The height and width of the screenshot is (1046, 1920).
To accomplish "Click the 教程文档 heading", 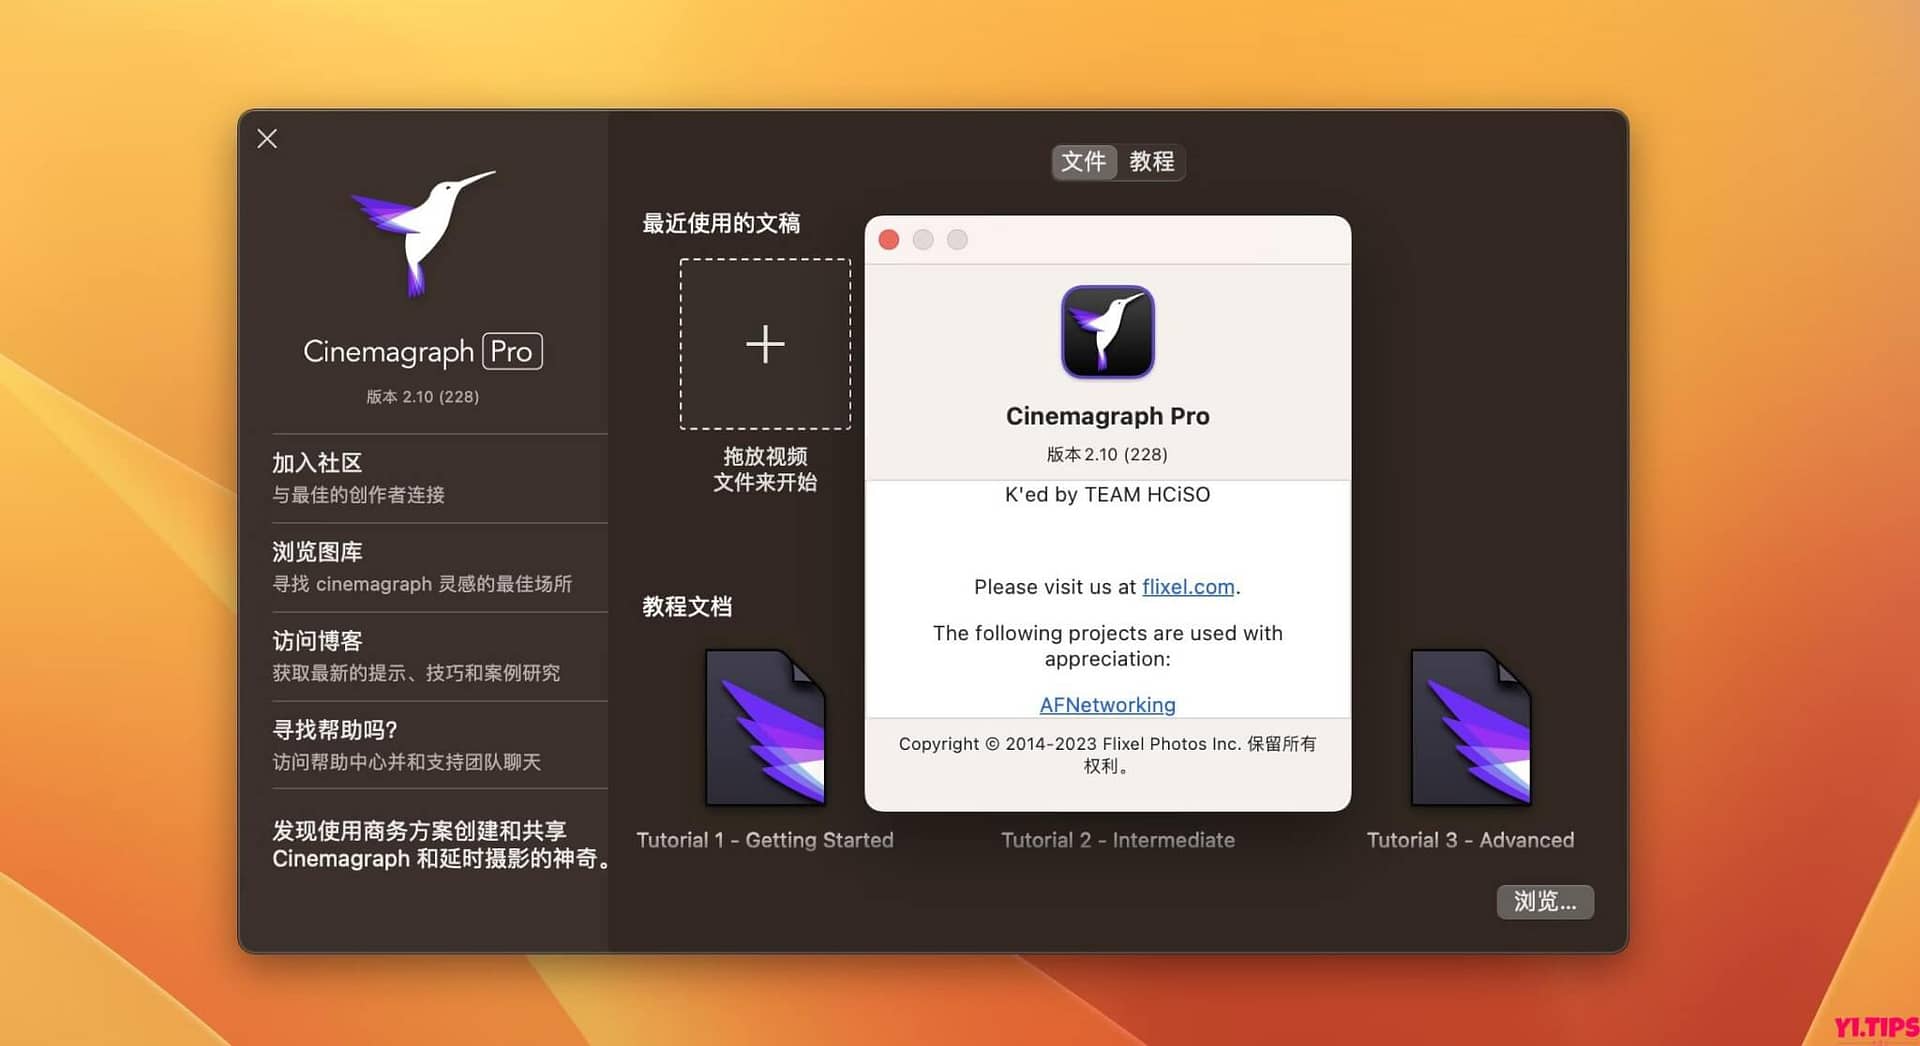I will pyautogui.click(x=687, y=606).
